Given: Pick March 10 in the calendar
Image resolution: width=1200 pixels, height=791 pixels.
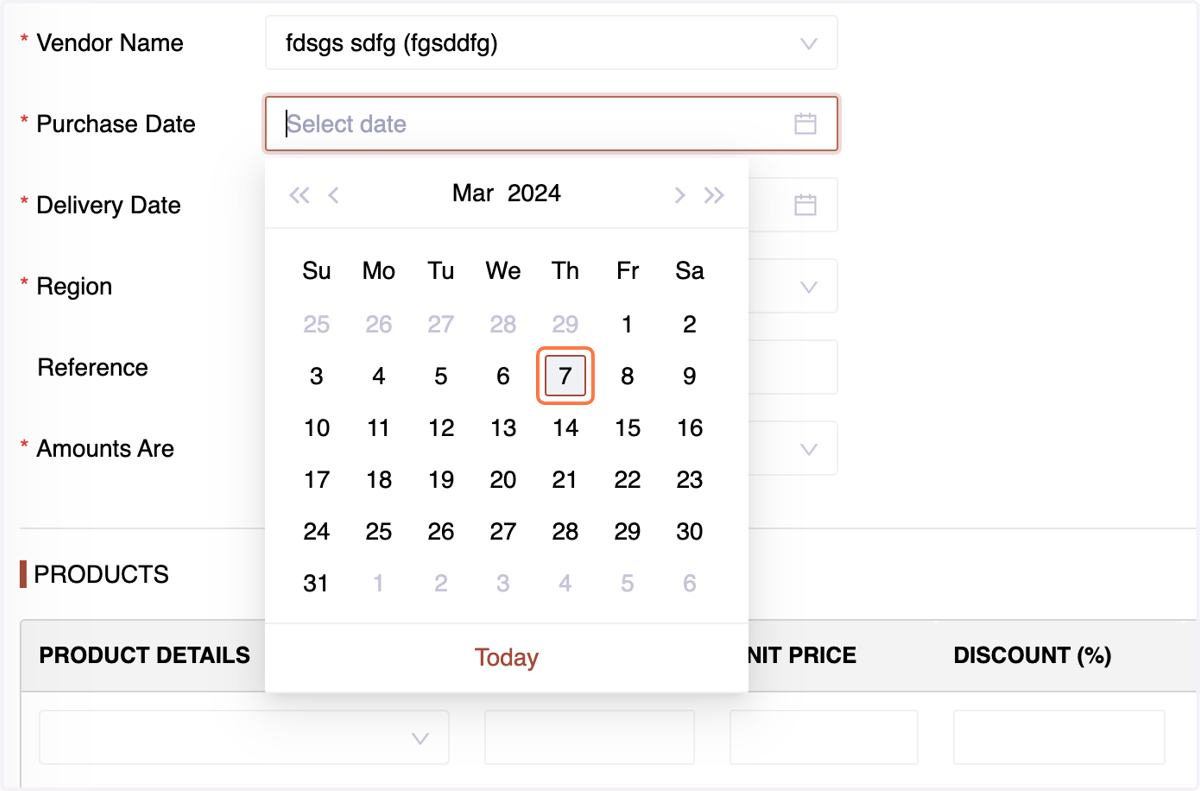Looking at the screenshot, I should coord(316,428).
